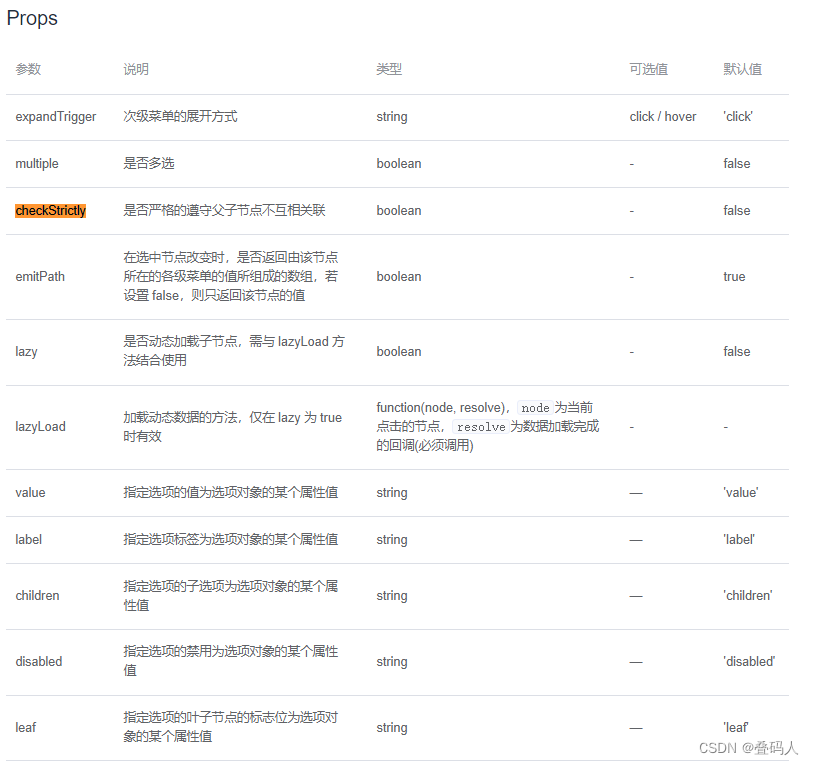Screen dimensions: 814x765
Task: Click the lazyLoad parameter name
Action: (41, 427)
